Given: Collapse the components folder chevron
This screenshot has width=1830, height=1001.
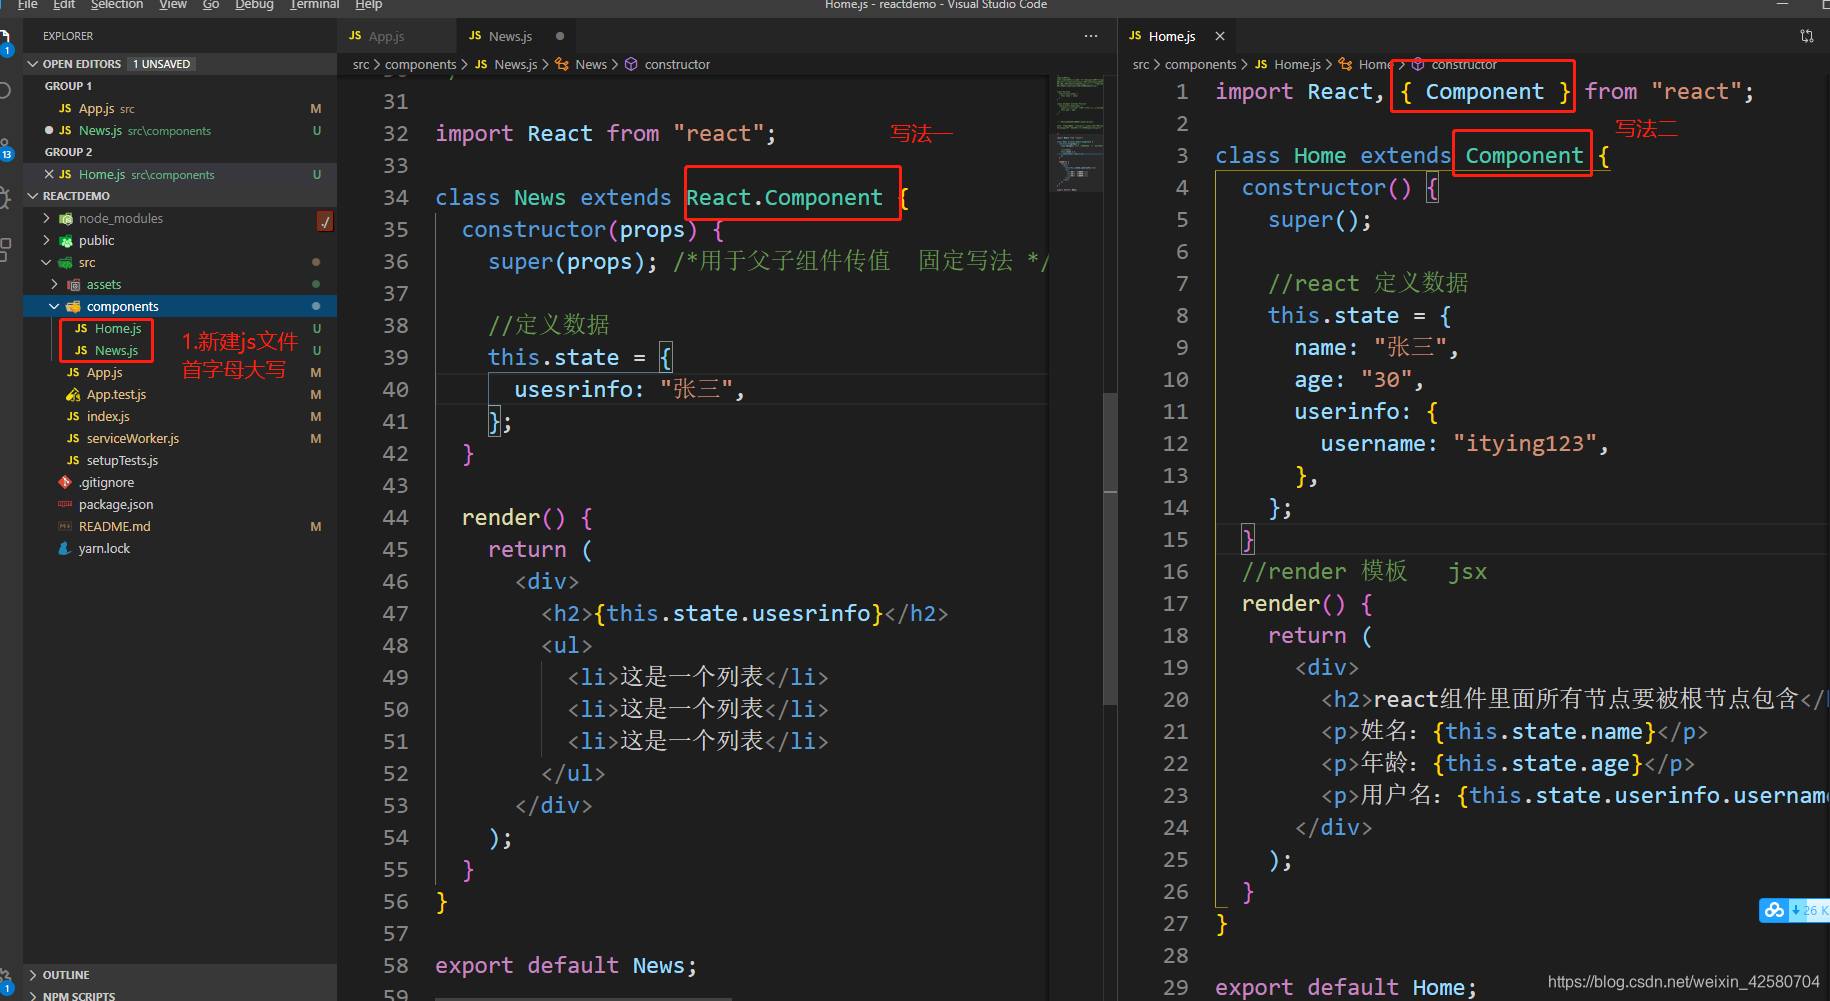Looking at the screenshot, I should point(54,306).
